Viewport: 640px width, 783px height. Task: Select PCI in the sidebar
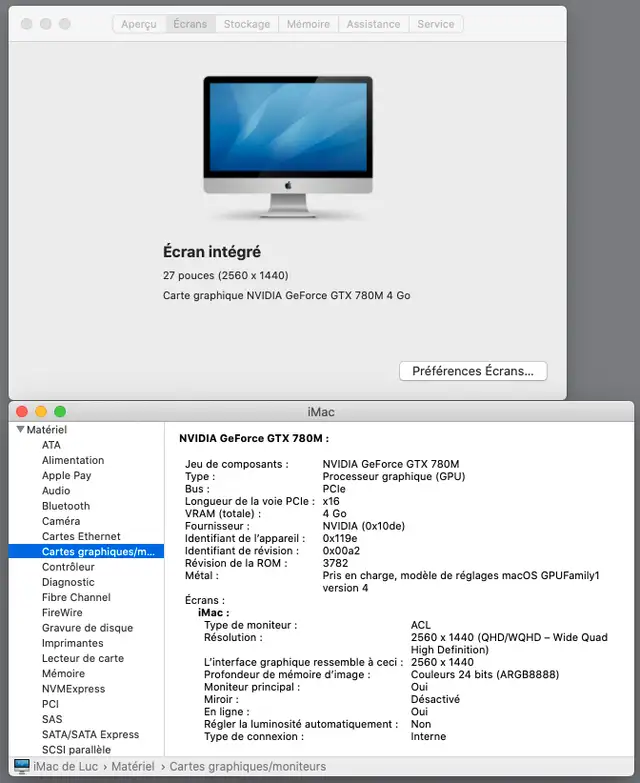[50, 704]
